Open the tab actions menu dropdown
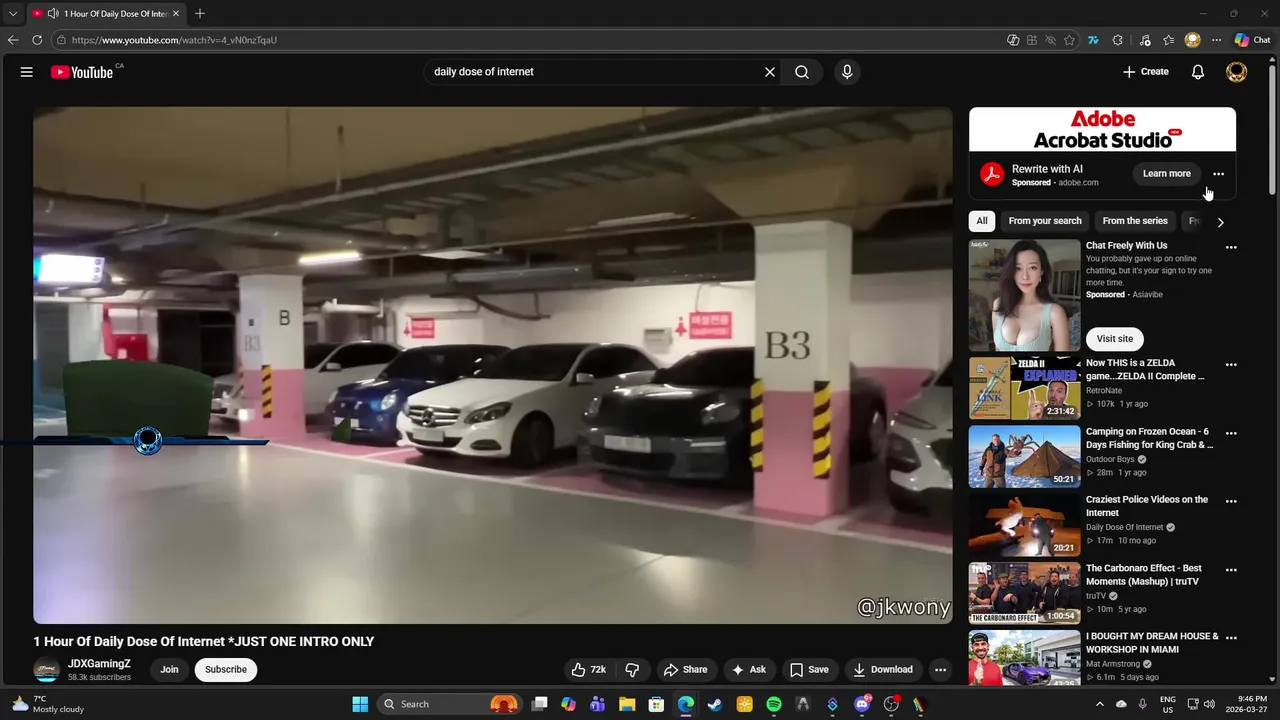The width and height of the screenshot is (1280, 720). [x=13, y=14]
